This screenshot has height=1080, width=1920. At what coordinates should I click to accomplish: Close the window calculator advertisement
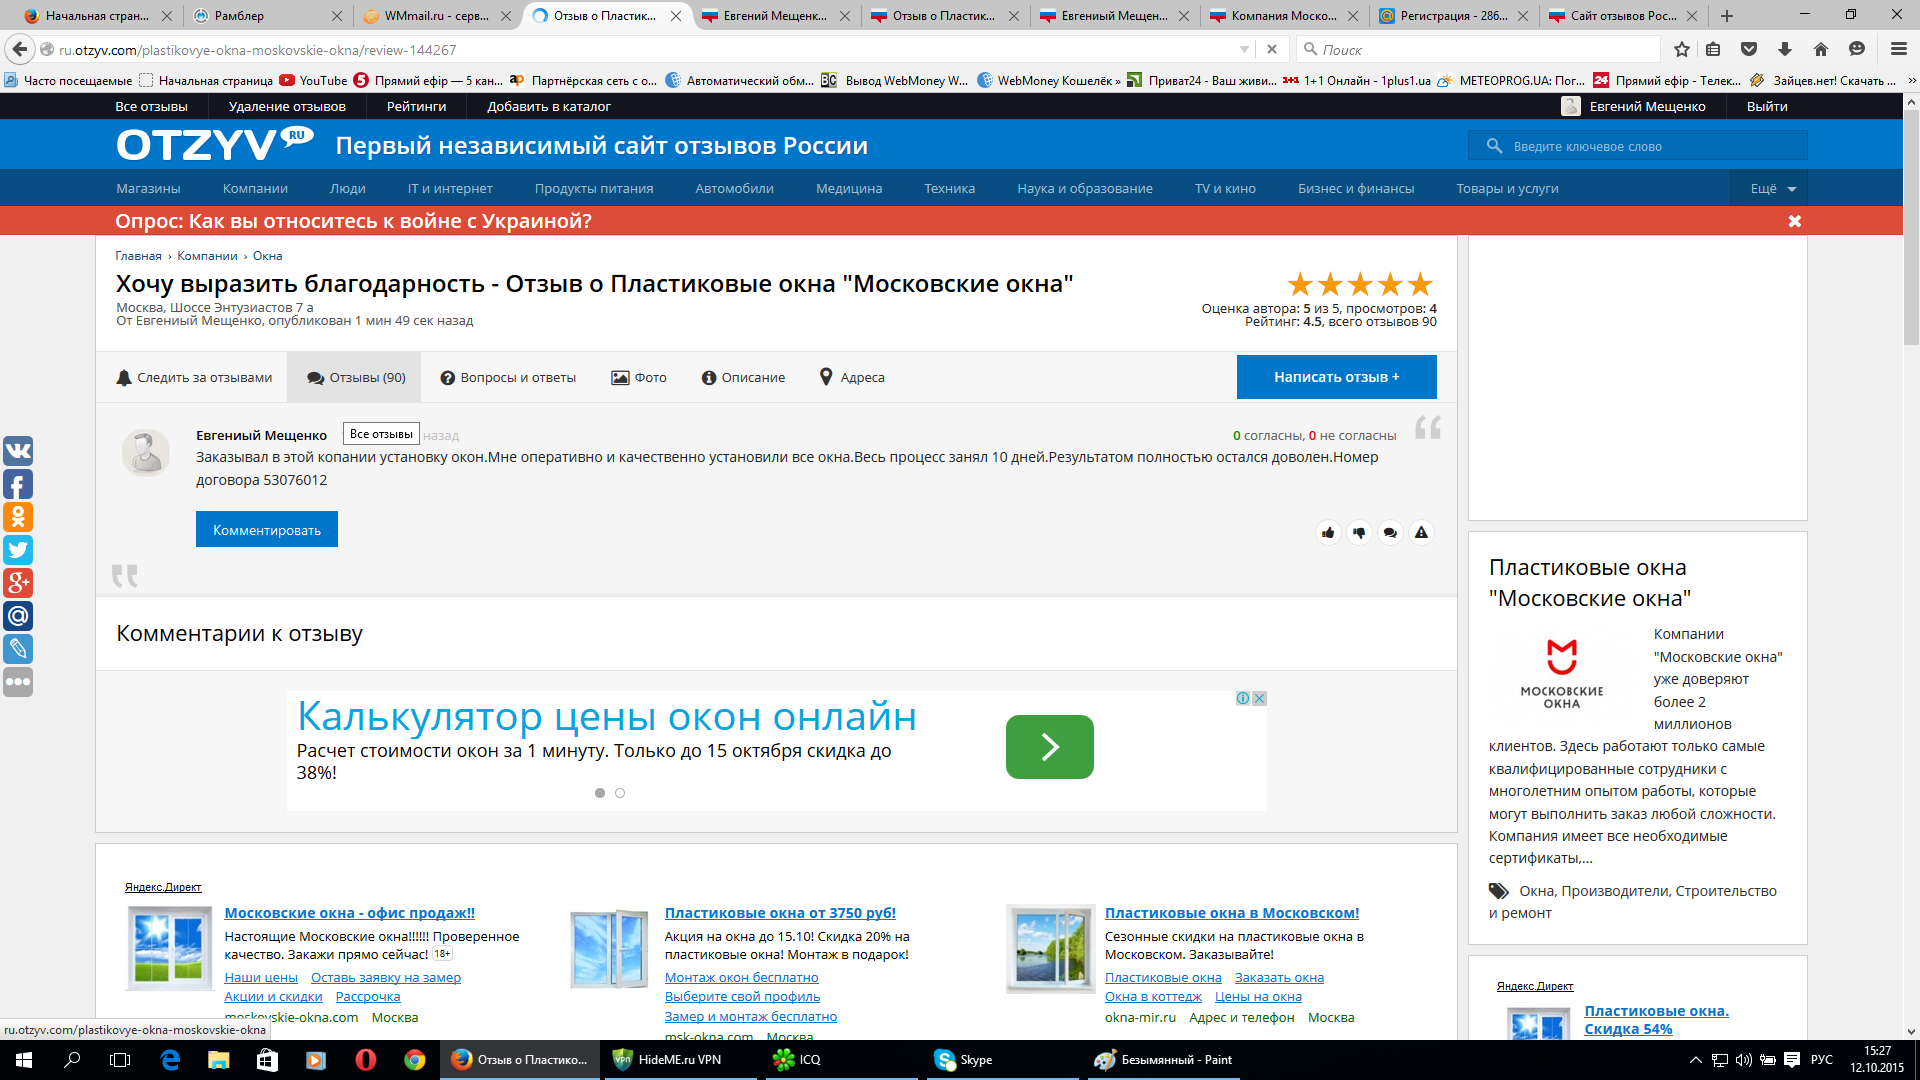tap(1260, 698)
